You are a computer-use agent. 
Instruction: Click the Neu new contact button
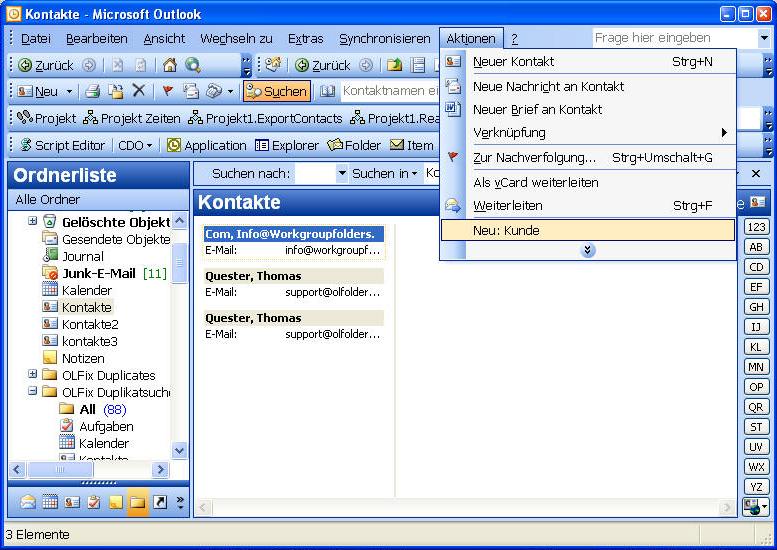click(x=38, y=91)
